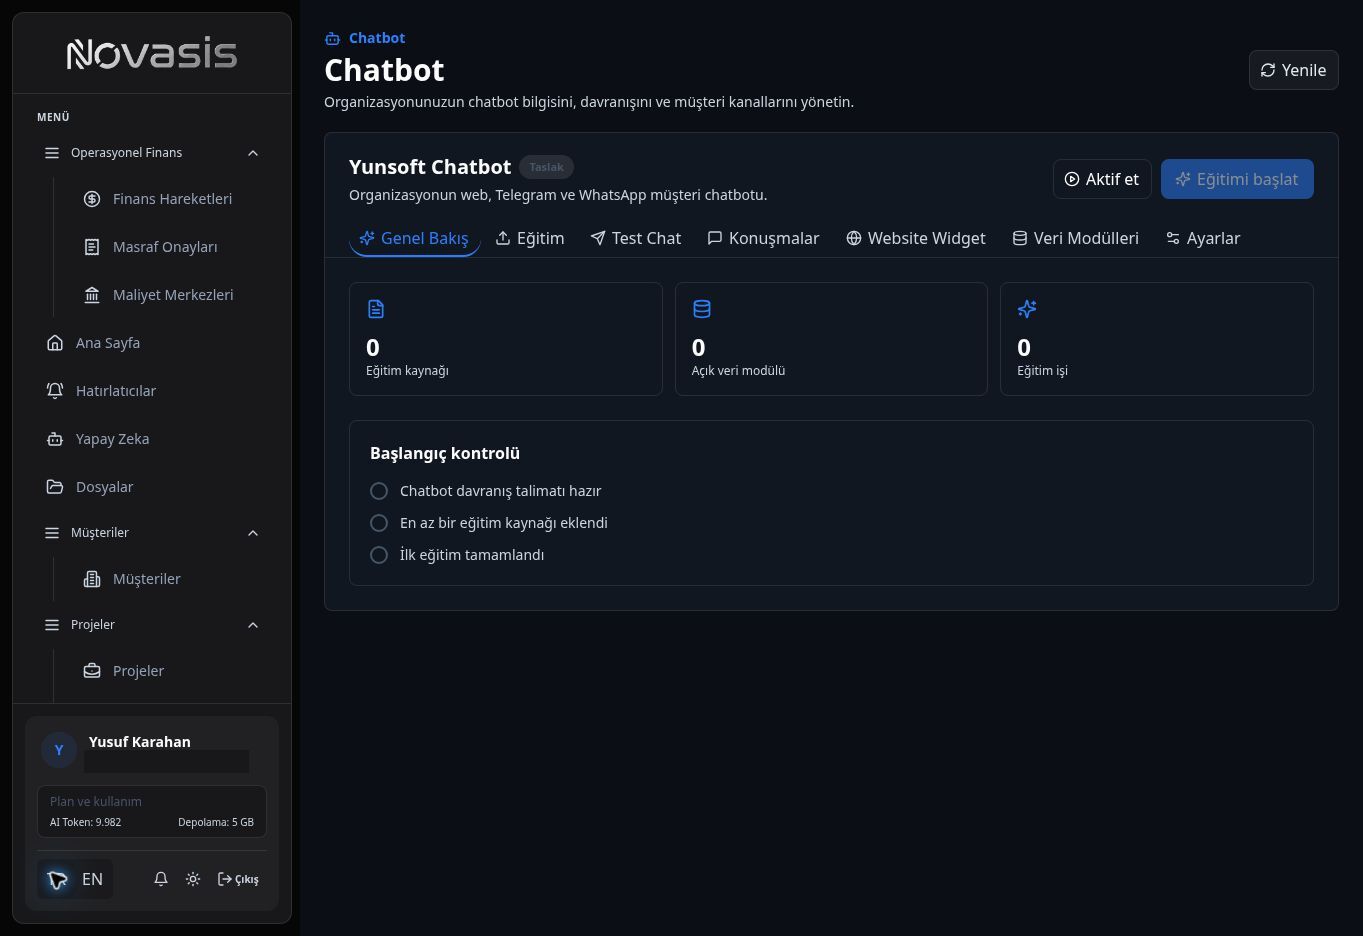Select the Maliyet Merkezleri bank icon
This screenshot has width=1363, height=936.
click(x=92, y=295)
